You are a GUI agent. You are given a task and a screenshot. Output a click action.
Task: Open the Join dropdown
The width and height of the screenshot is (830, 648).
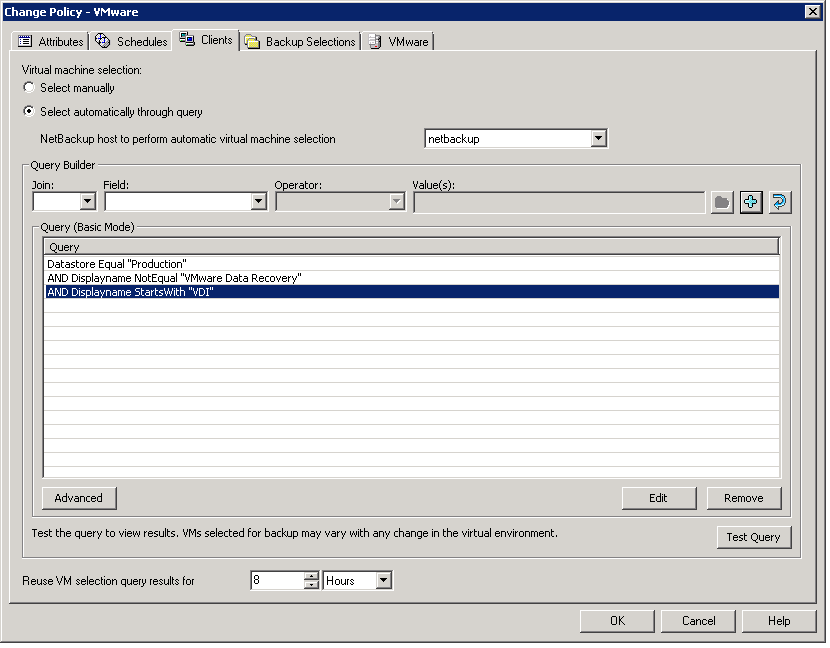click(x=86, y=201)
